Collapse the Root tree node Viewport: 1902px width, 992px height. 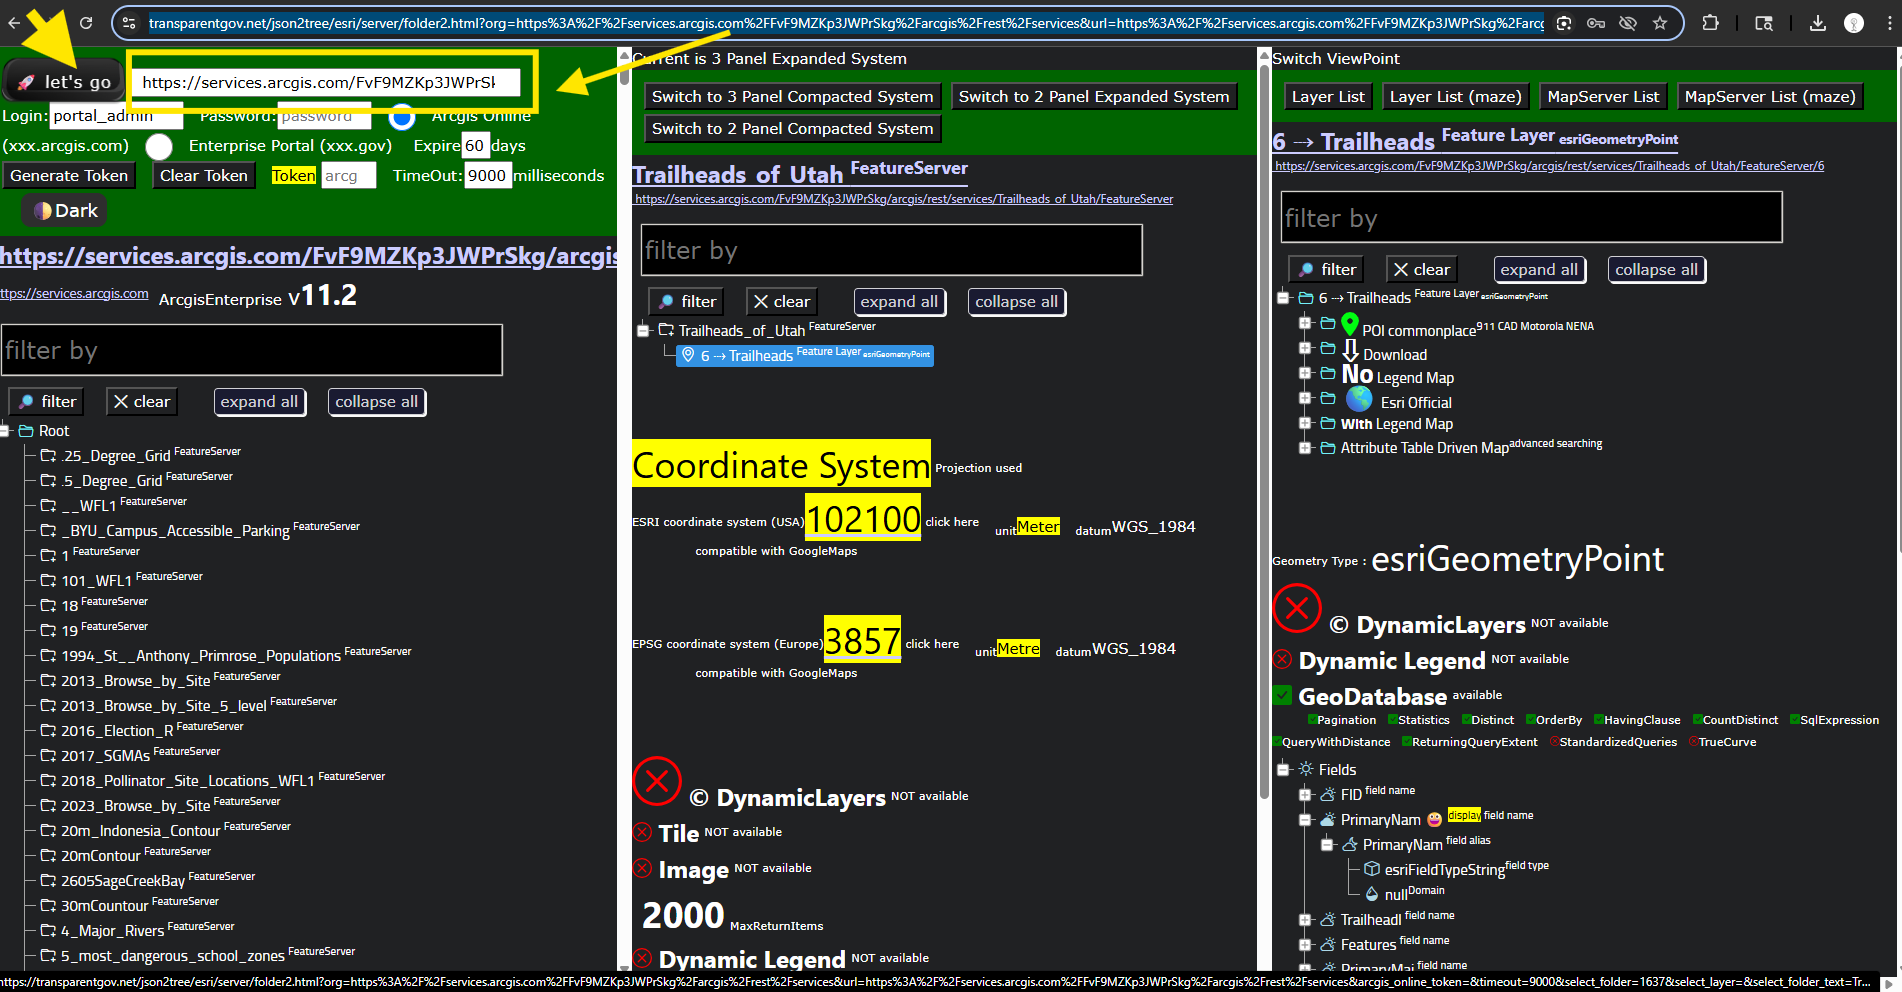[x=4, y=431]
